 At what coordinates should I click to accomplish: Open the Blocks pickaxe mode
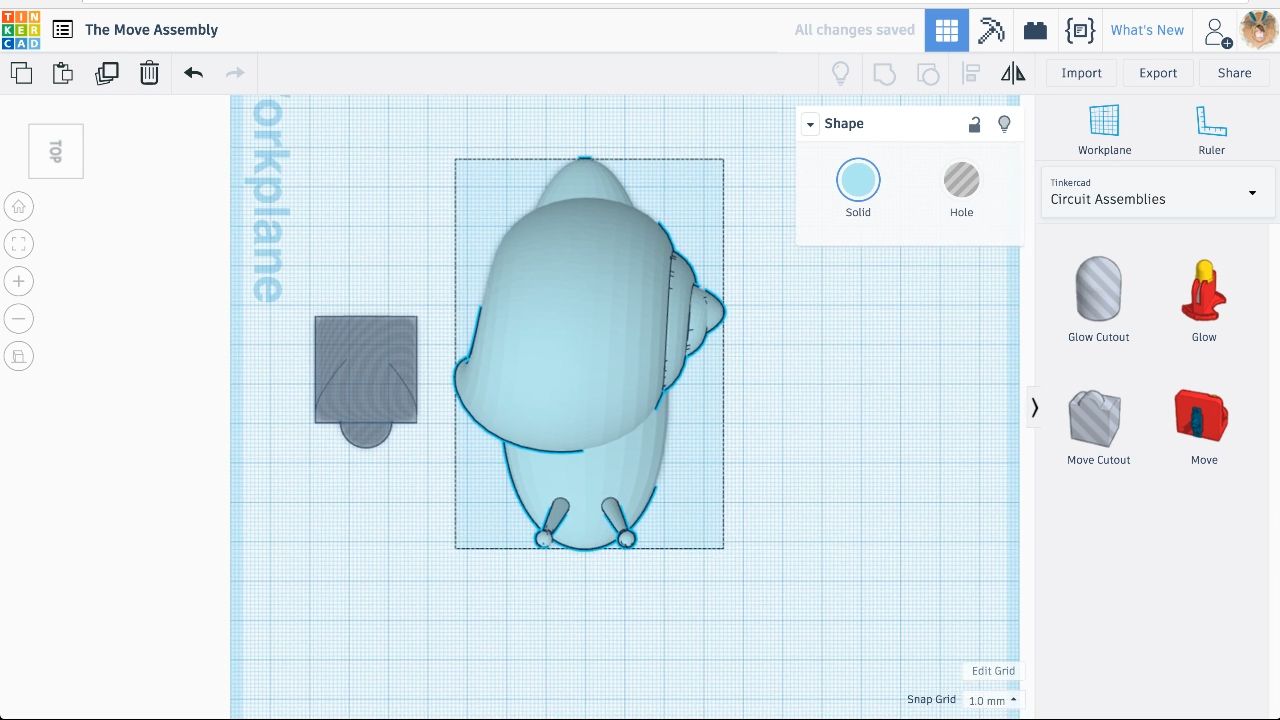pyautogui.click(x=991, y=30)
